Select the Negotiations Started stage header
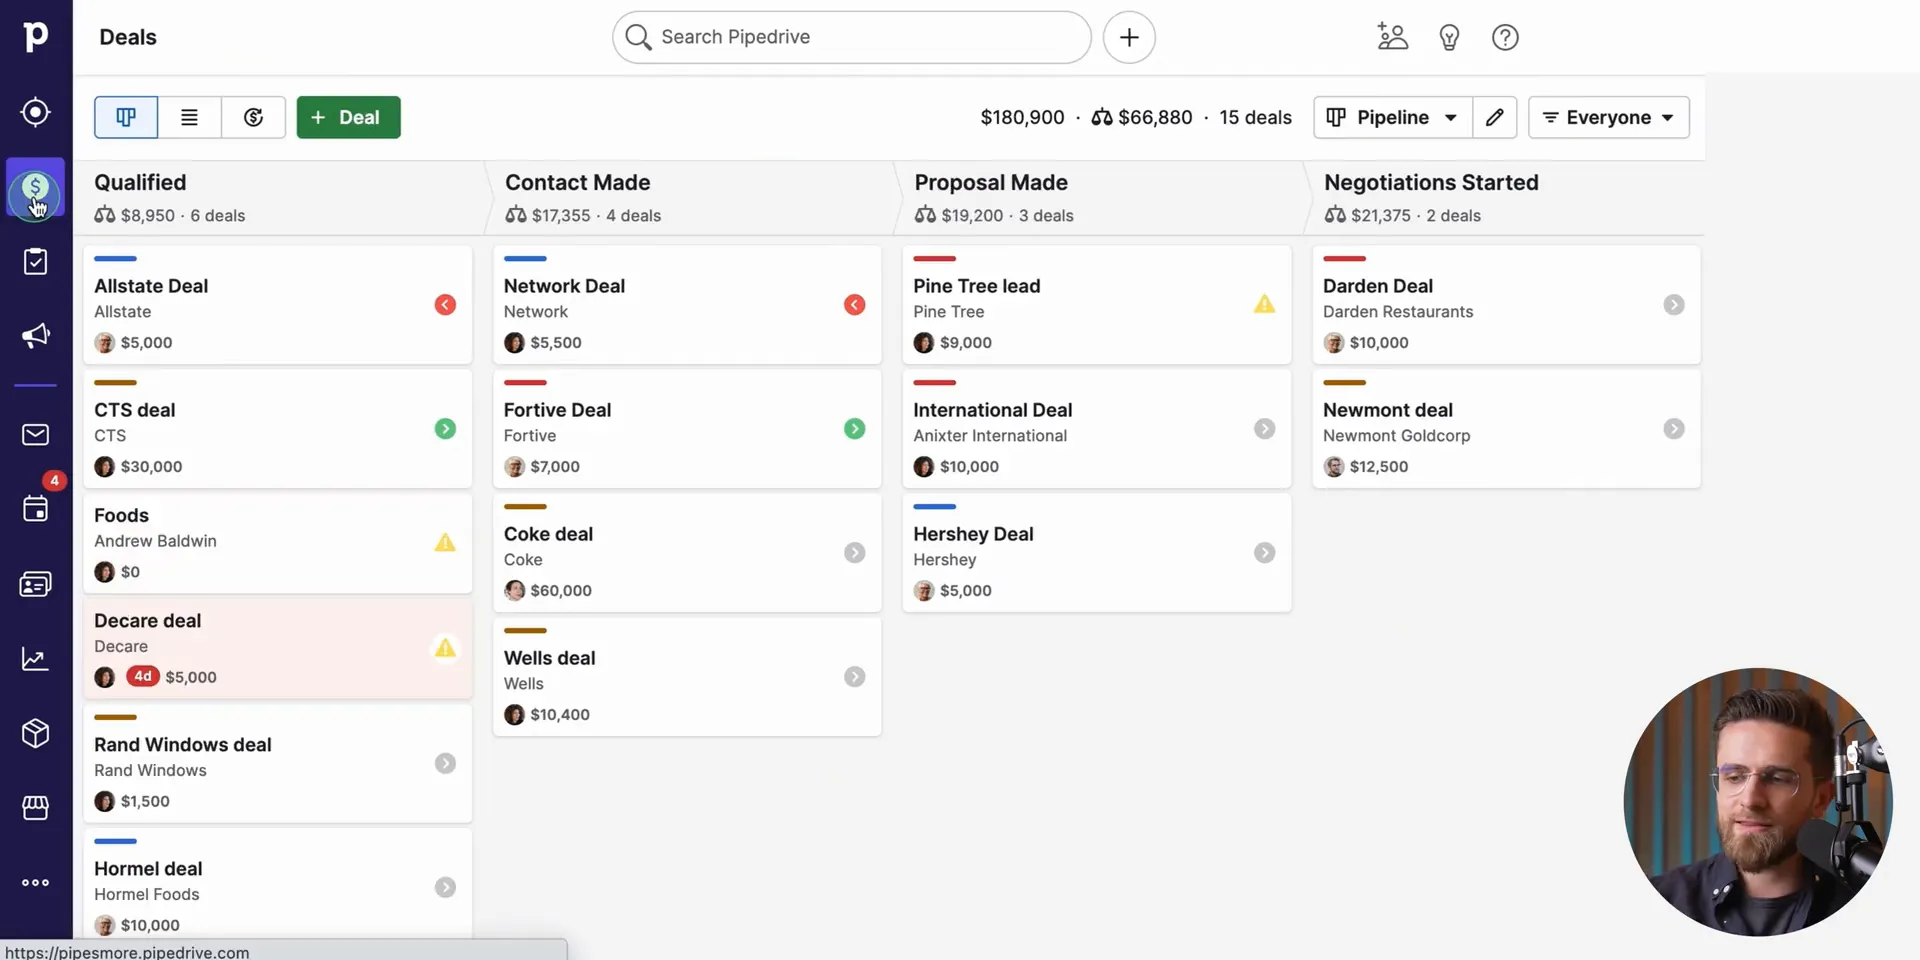The width and height of the screenshot is (1920, 960). [x=1431, y=182]
